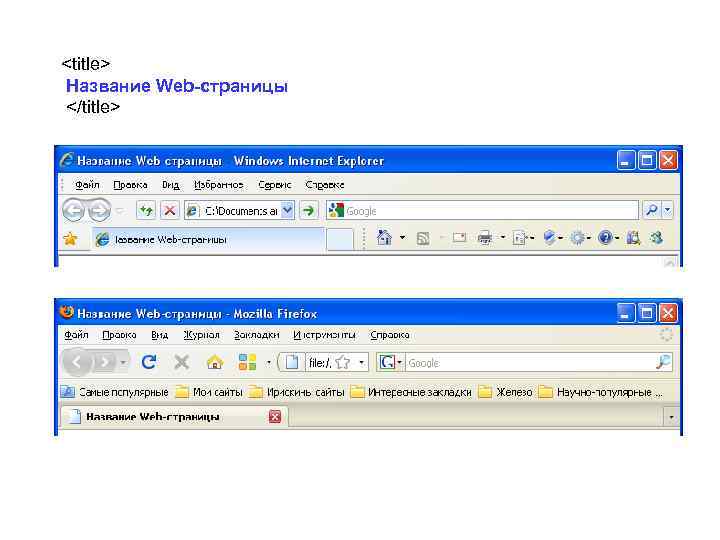This screenshot has height=540, width=720.
Task: Open the Page menu icon in Internet Explorer
Action: [x=519, y=238]
